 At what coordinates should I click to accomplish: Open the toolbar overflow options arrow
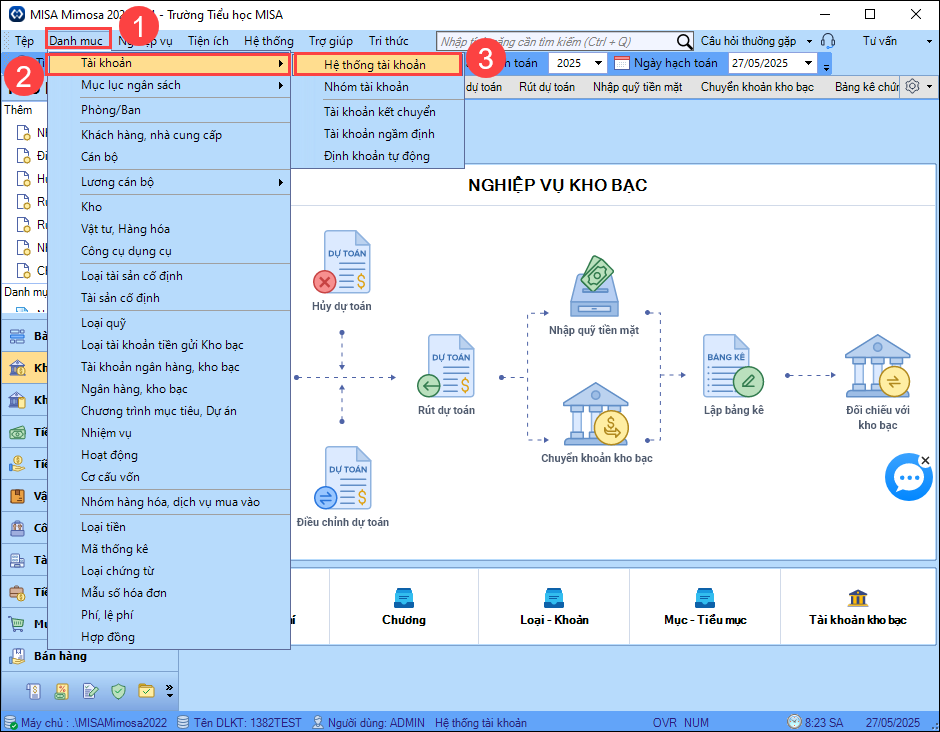point(826,67)
